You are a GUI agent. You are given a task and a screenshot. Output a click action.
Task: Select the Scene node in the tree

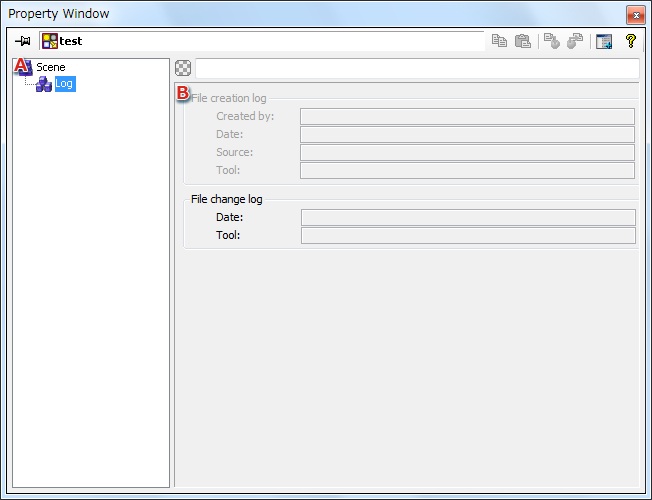click(x=50, y=67)
